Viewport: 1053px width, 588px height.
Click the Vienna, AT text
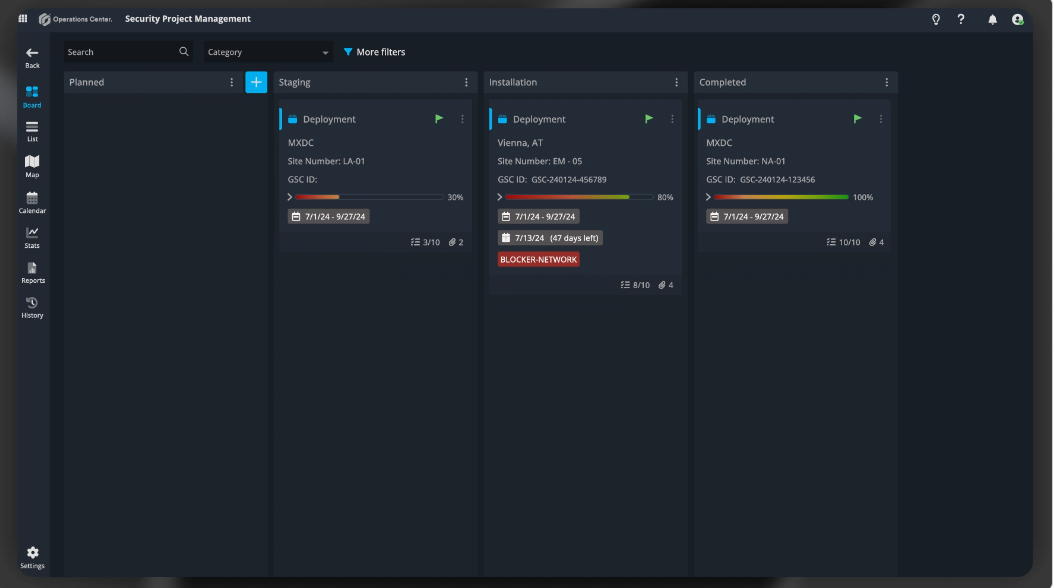click(520, 143)
